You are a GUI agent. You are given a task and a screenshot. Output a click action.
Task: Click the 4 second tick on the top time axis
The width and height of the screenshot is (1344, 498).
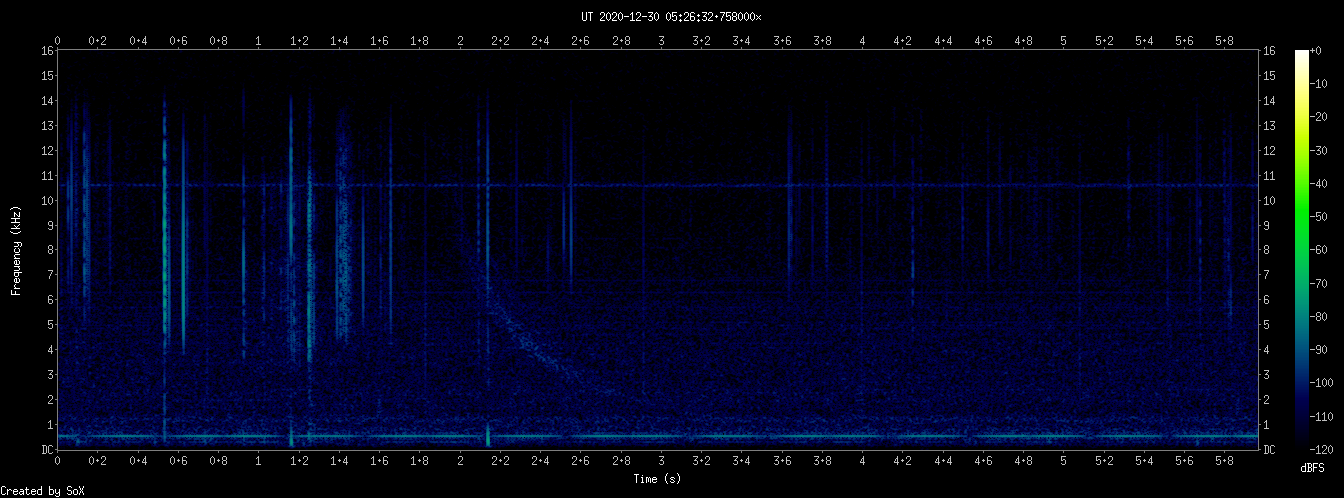pos(863,41)
